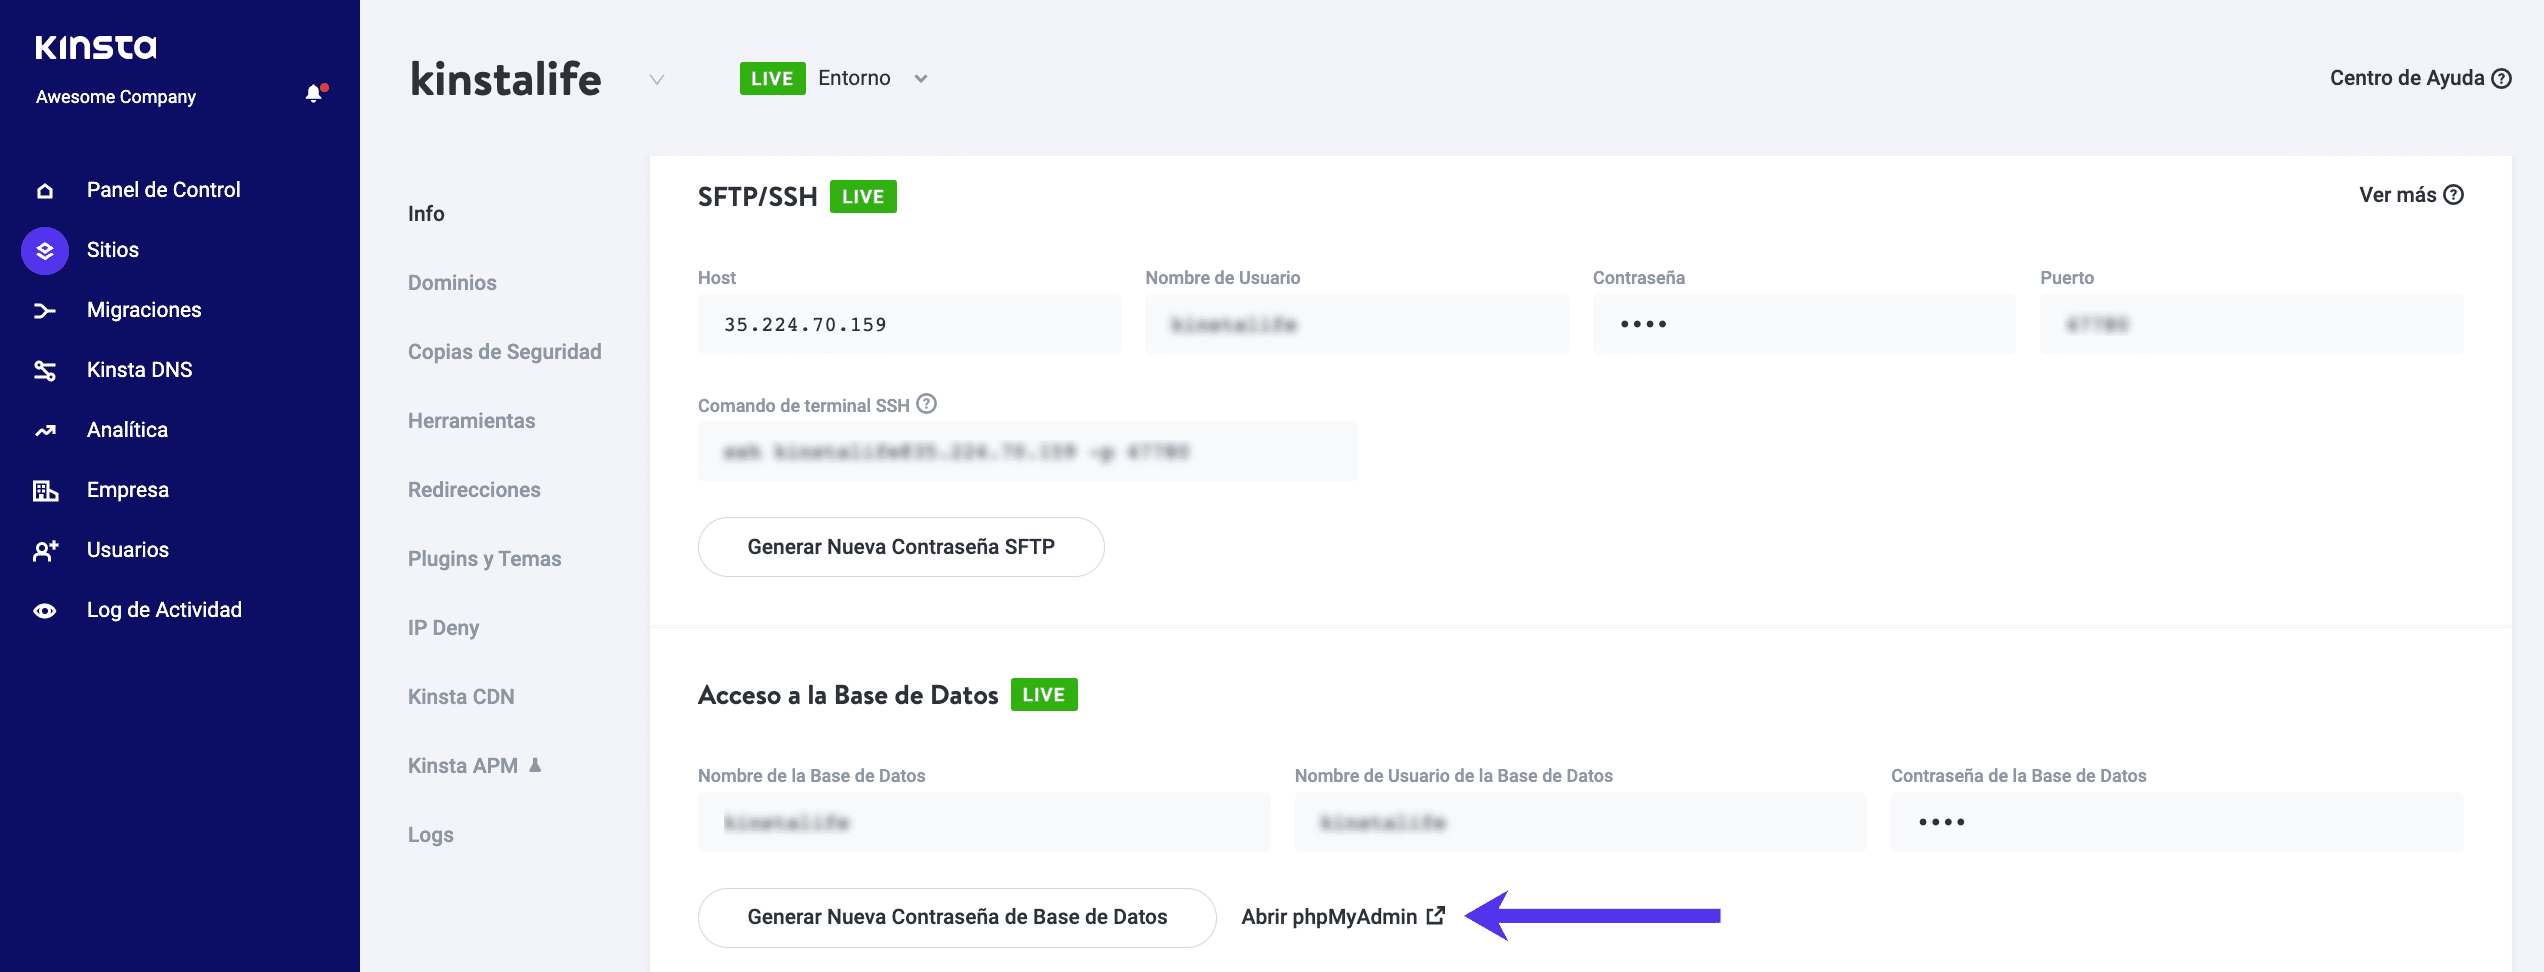
Task: Click the Analítica trend icon
Action: tap(45, 431)
